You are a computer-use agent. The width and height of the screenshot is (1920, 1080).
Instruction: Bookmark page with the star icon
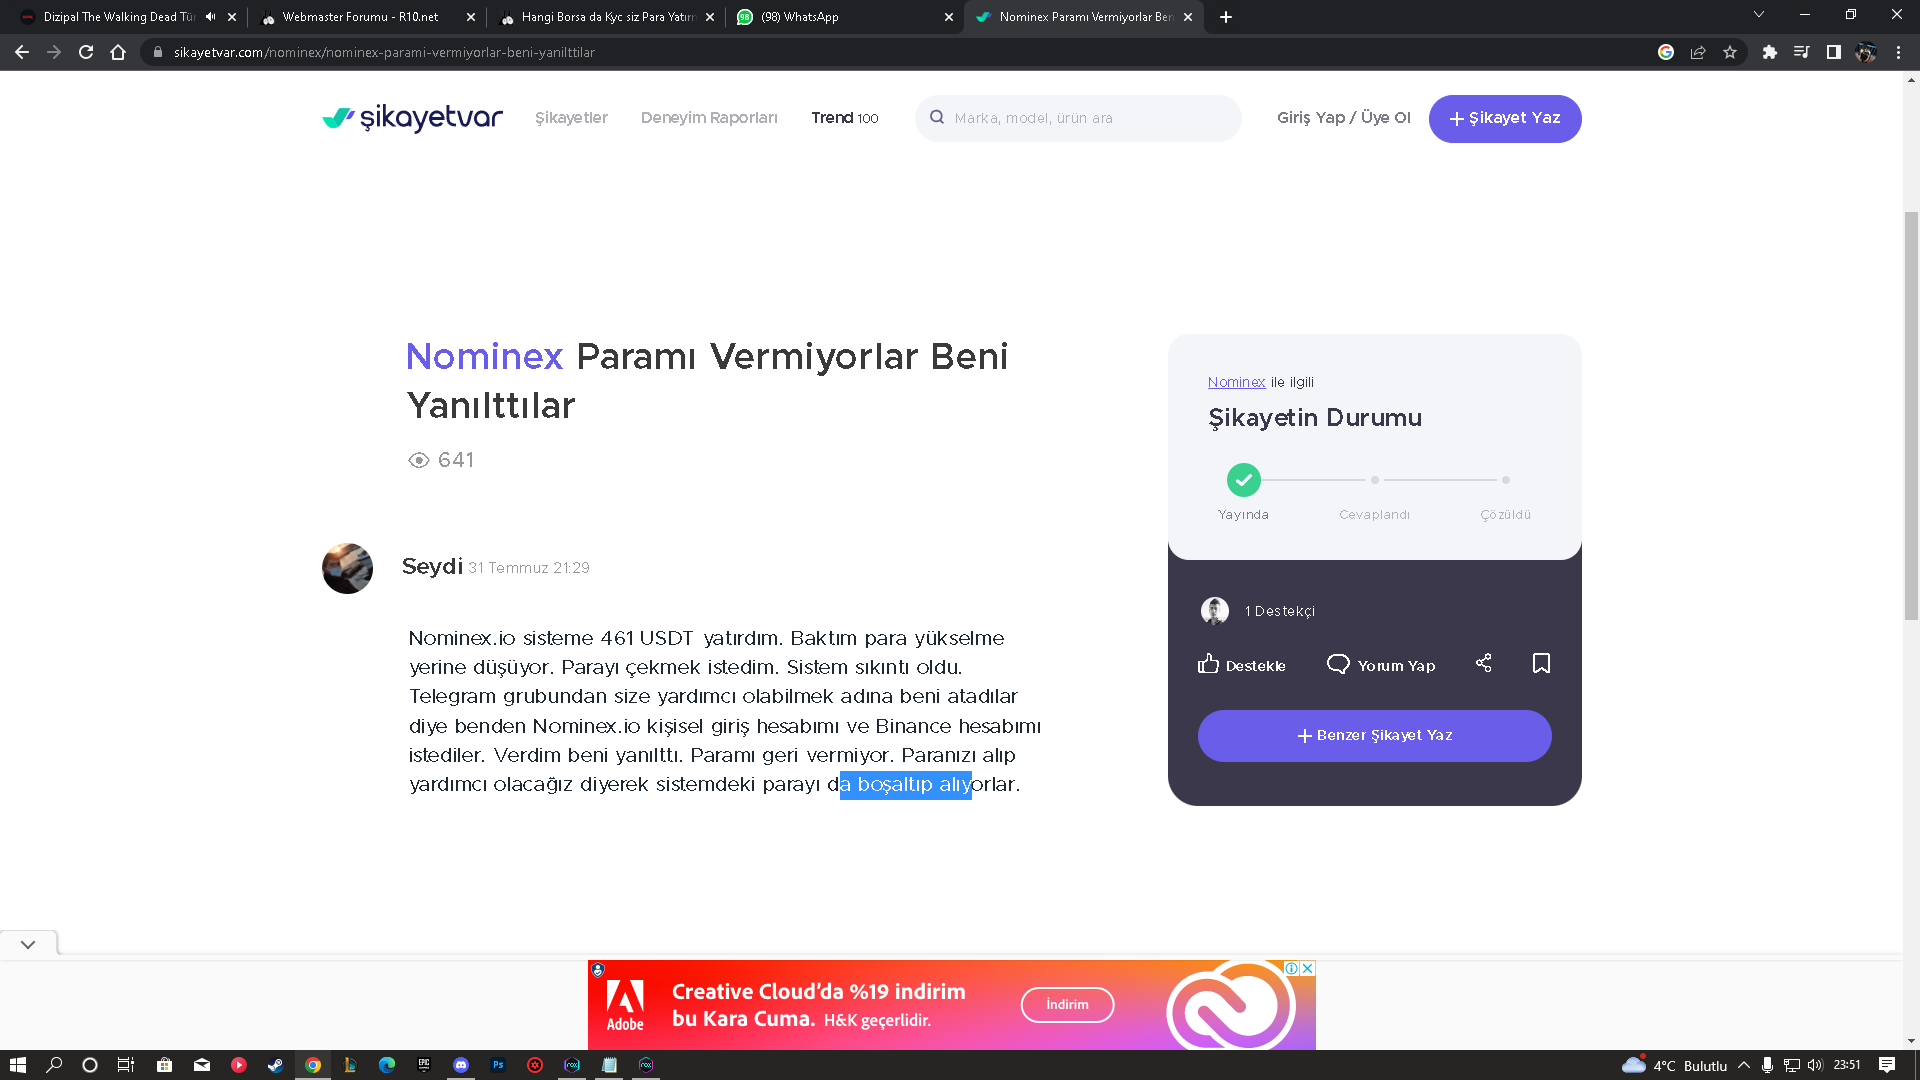(1730, 52)
